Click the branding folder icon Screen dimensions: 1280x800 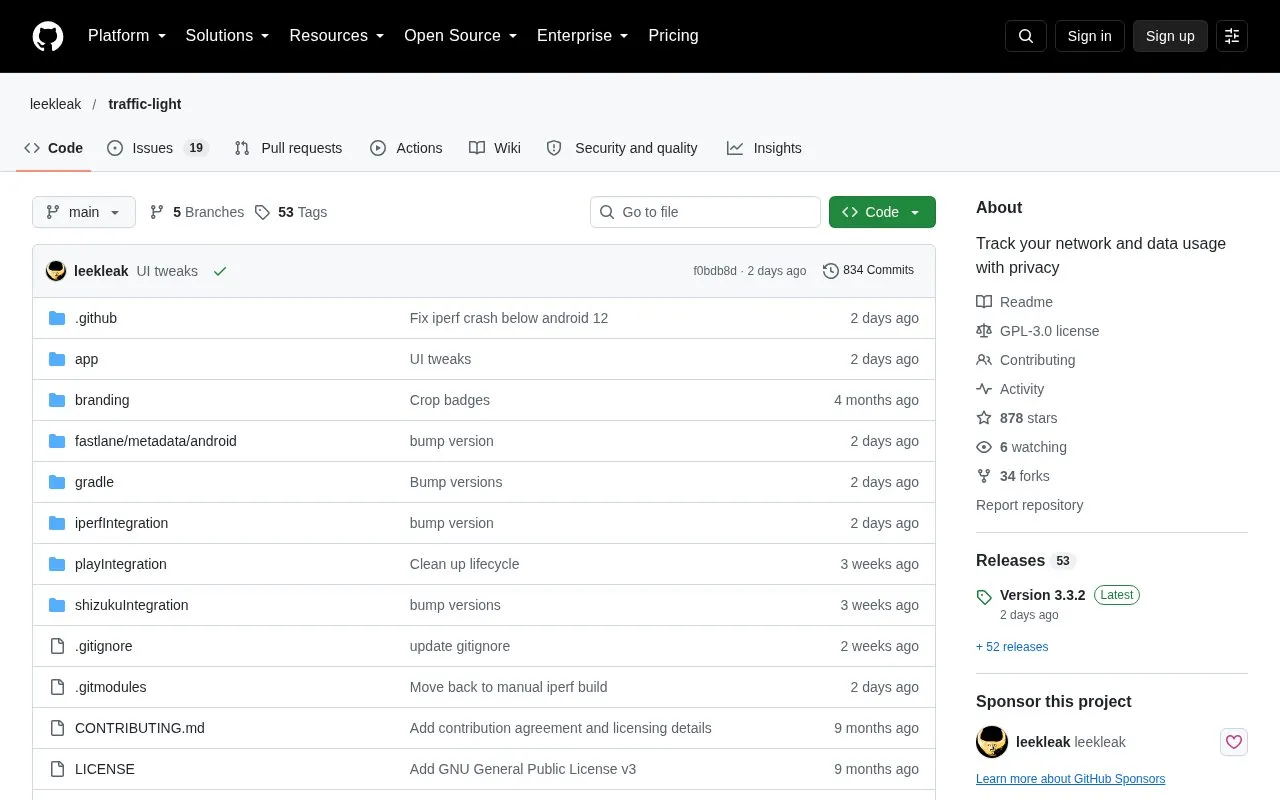(x=57, y=400)
